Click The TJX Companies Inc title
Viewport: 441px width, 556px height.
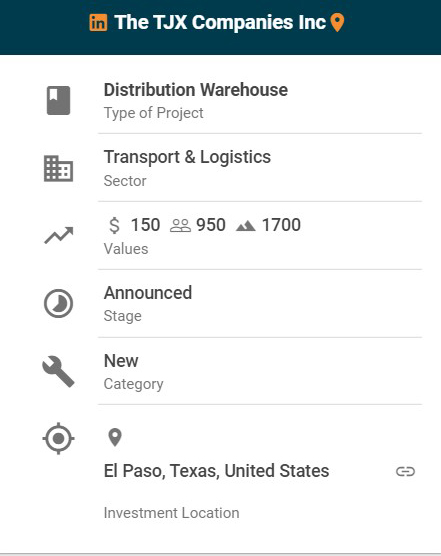click(220, 22)
